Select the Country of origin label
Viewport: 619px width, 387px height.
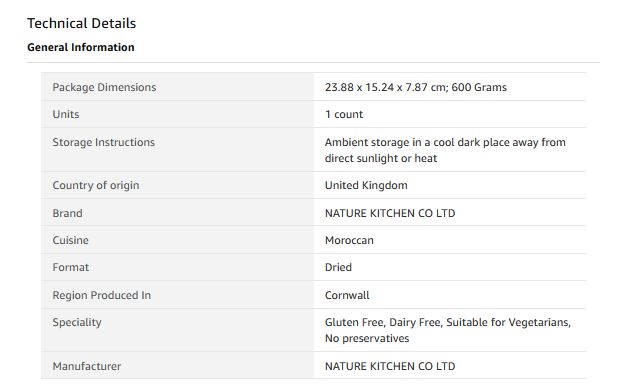[96, 185]
